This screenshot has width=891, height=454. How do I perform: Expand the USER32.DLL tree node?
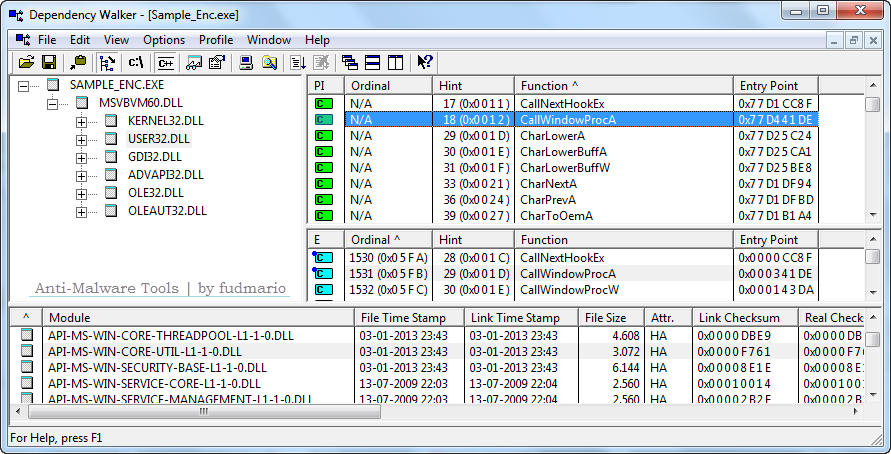click(x=81, y=140)
